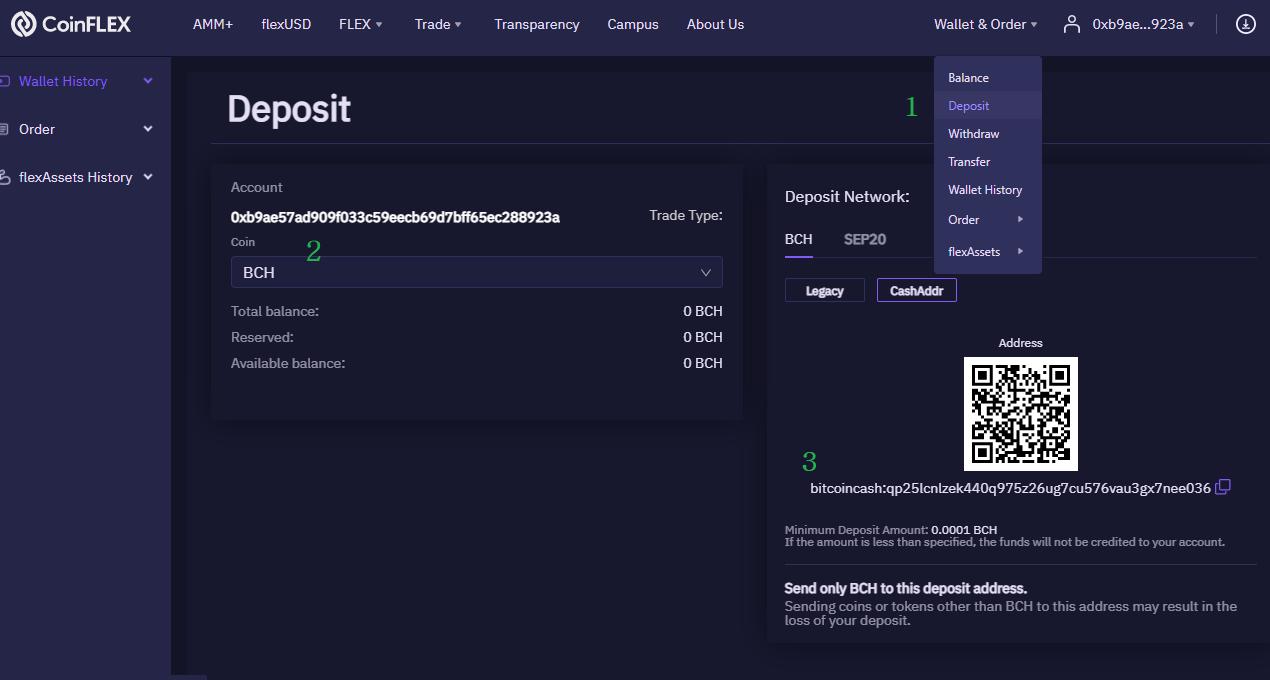Open the Campus page
Viewport: 1270px width, 680px height.
(x=633, y=24)
